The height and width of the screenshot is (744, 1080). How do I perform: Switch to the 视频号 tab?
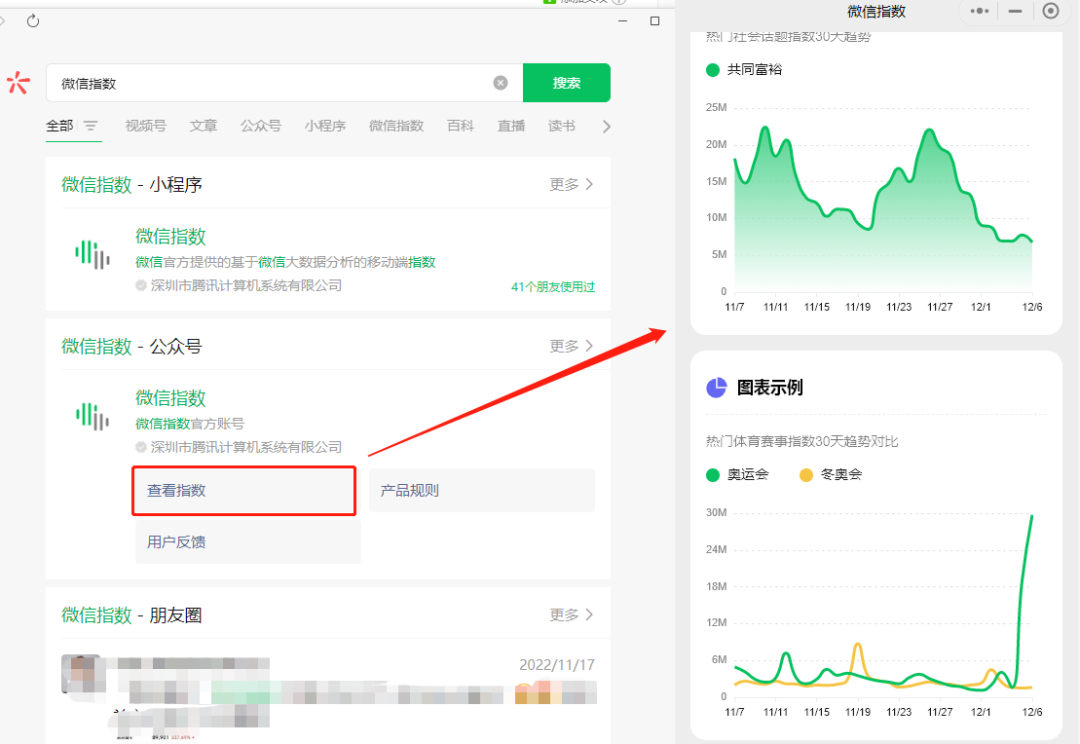click(x=146, y=126)
